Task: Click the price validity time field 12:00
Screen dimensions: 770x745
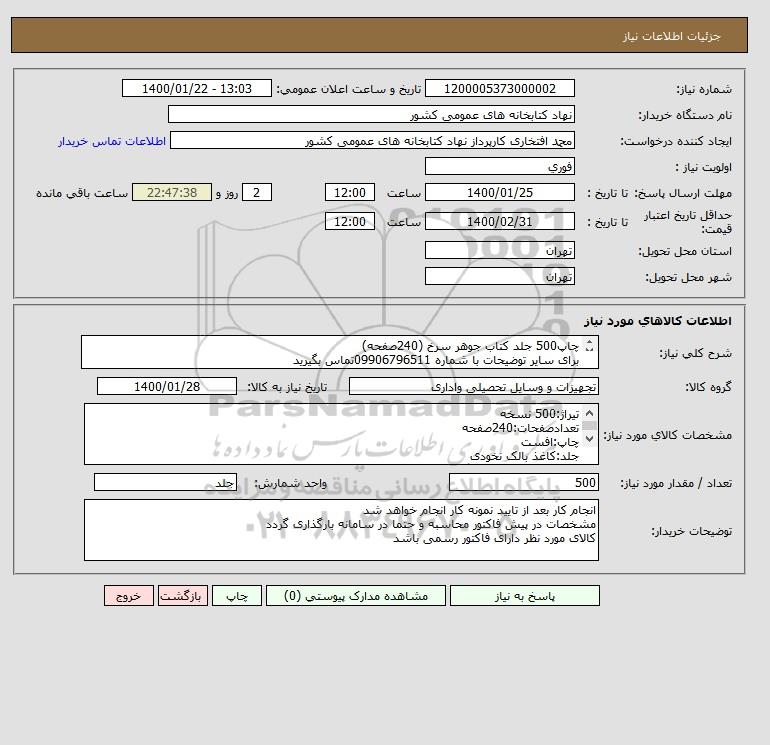Action: tap(350, 221)
